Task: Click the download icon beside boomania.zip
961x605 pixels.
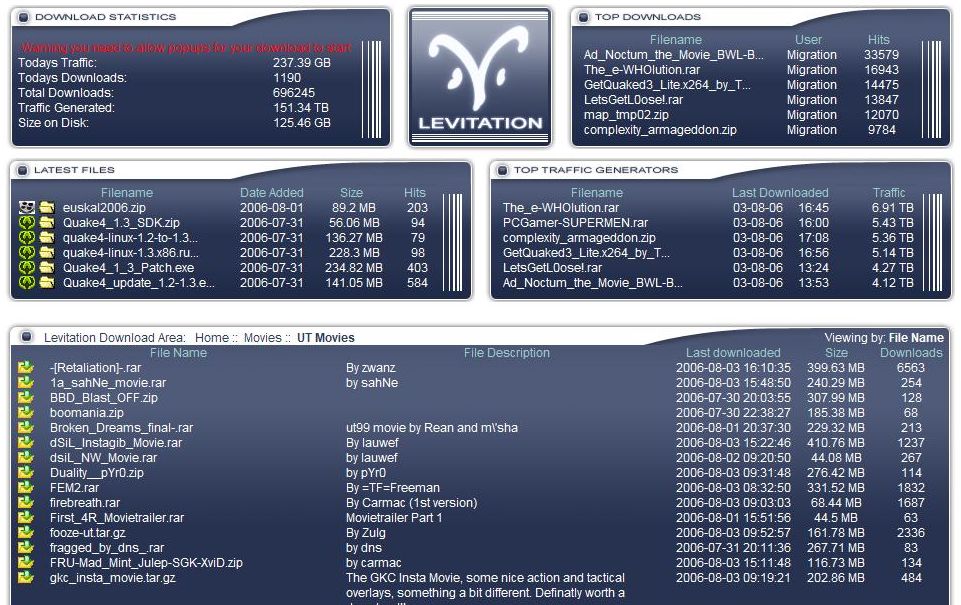Action: click(x=25, y=413)
